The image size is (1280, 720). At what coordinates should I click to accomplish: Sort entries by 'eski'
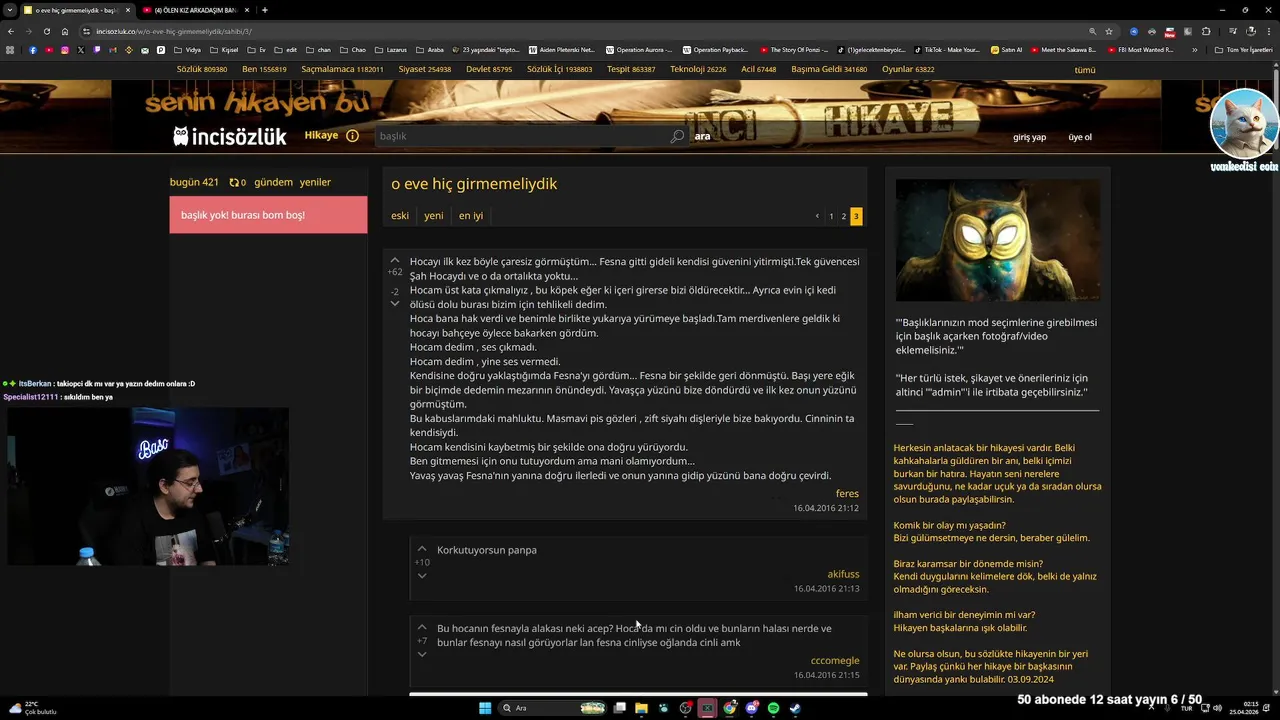point(400,216)
